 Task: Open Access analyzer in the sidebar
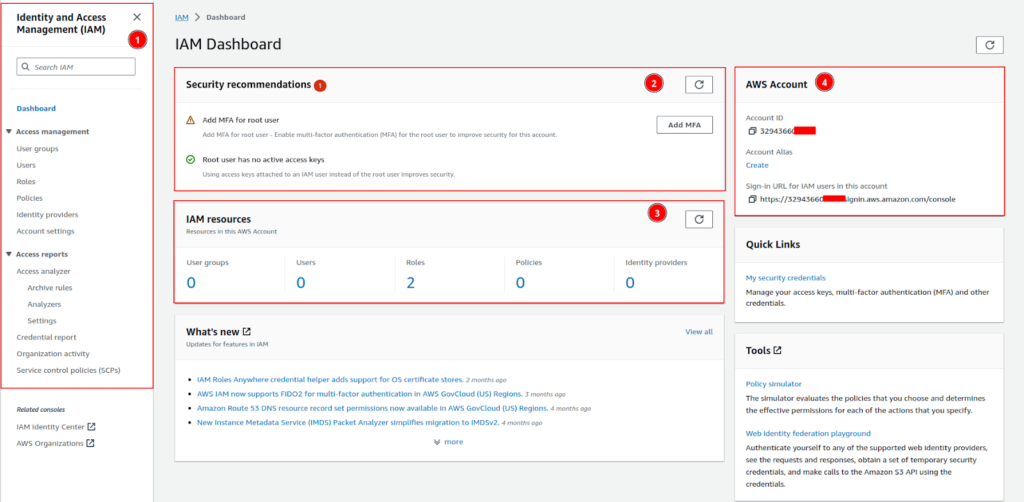43,272
